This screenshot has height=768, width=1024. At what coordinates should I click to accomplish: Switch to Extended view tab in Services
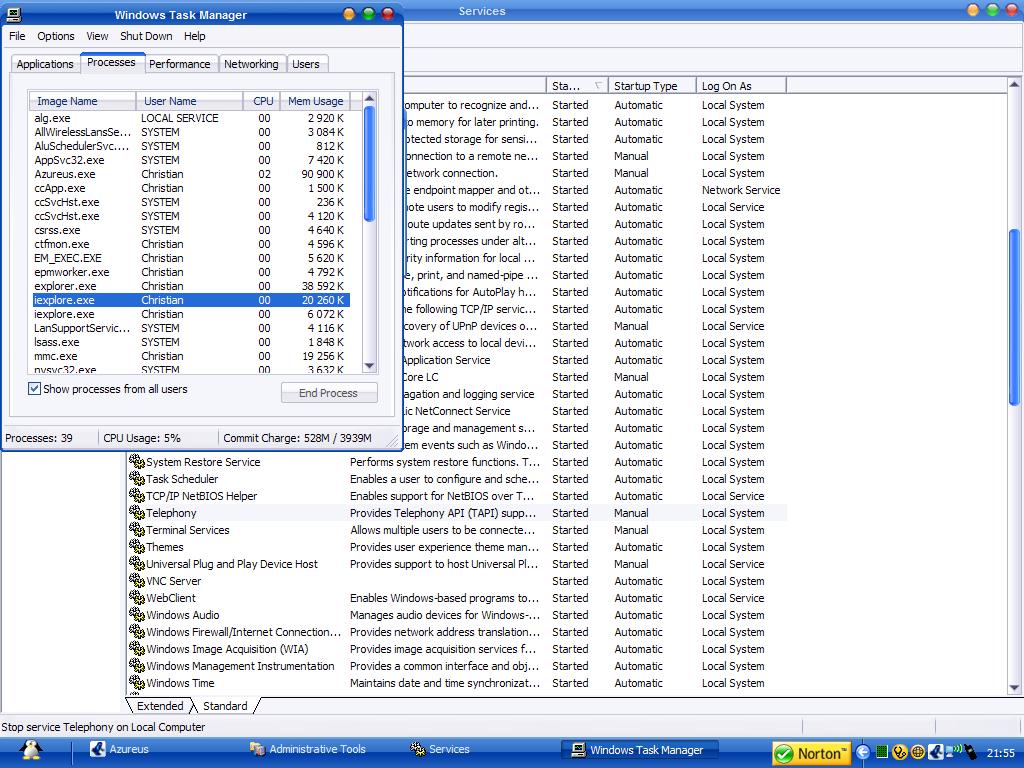coord(160,706)
